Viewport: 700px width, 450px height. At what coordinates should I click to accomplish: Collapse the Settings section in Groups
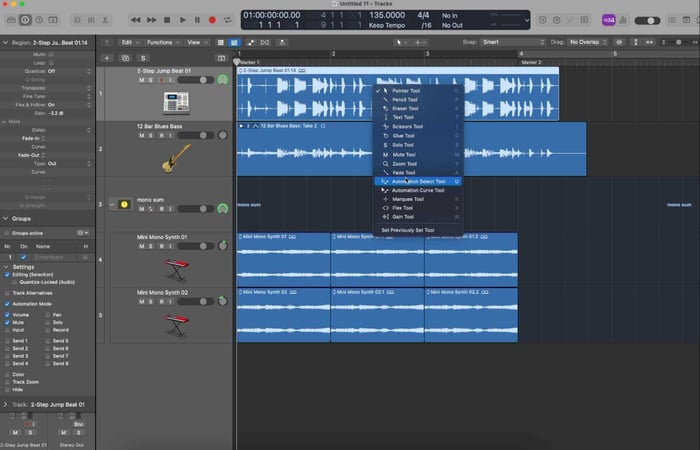click(x=6, y=267)
